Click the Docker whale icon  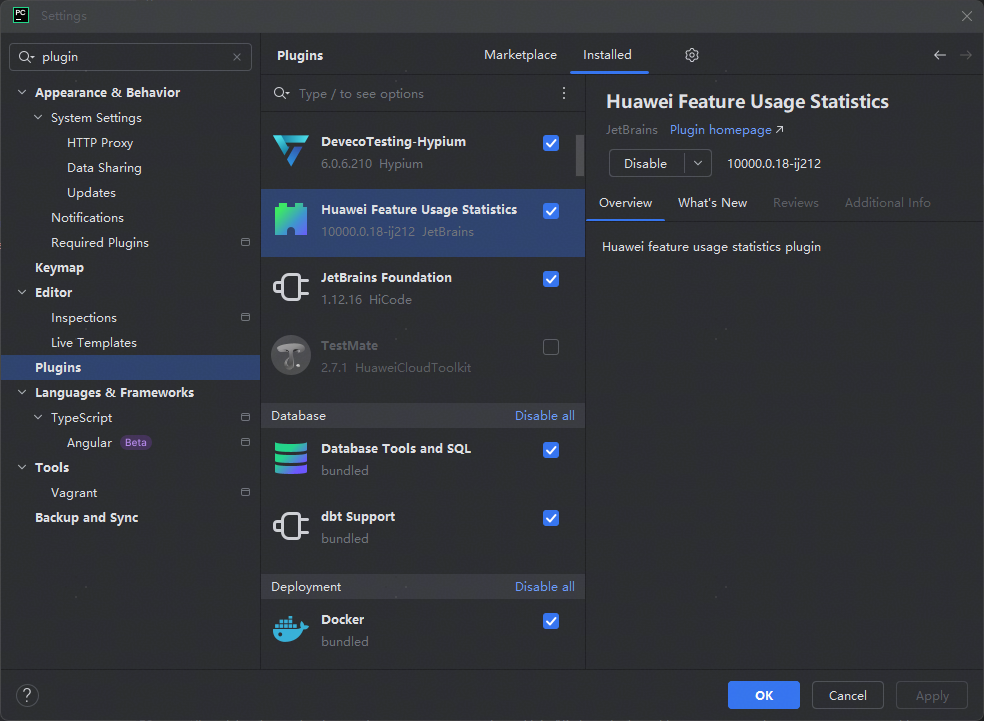coord(291,630)
